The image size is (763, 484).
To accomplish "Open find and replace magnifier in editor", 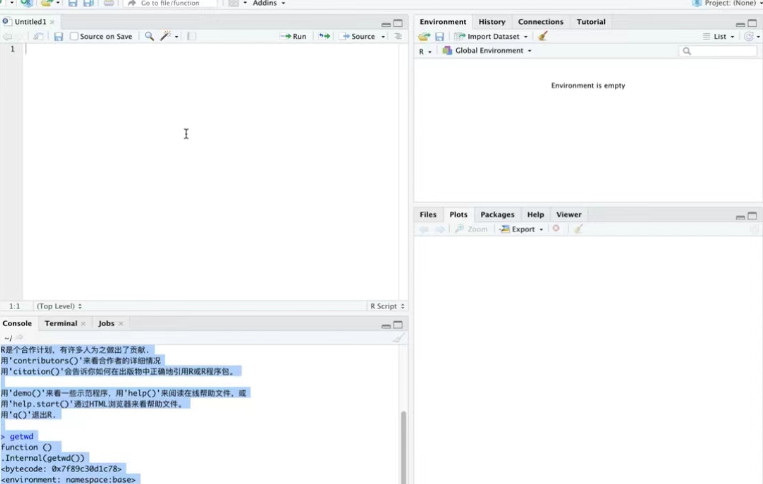I will (x=149, y=36).
